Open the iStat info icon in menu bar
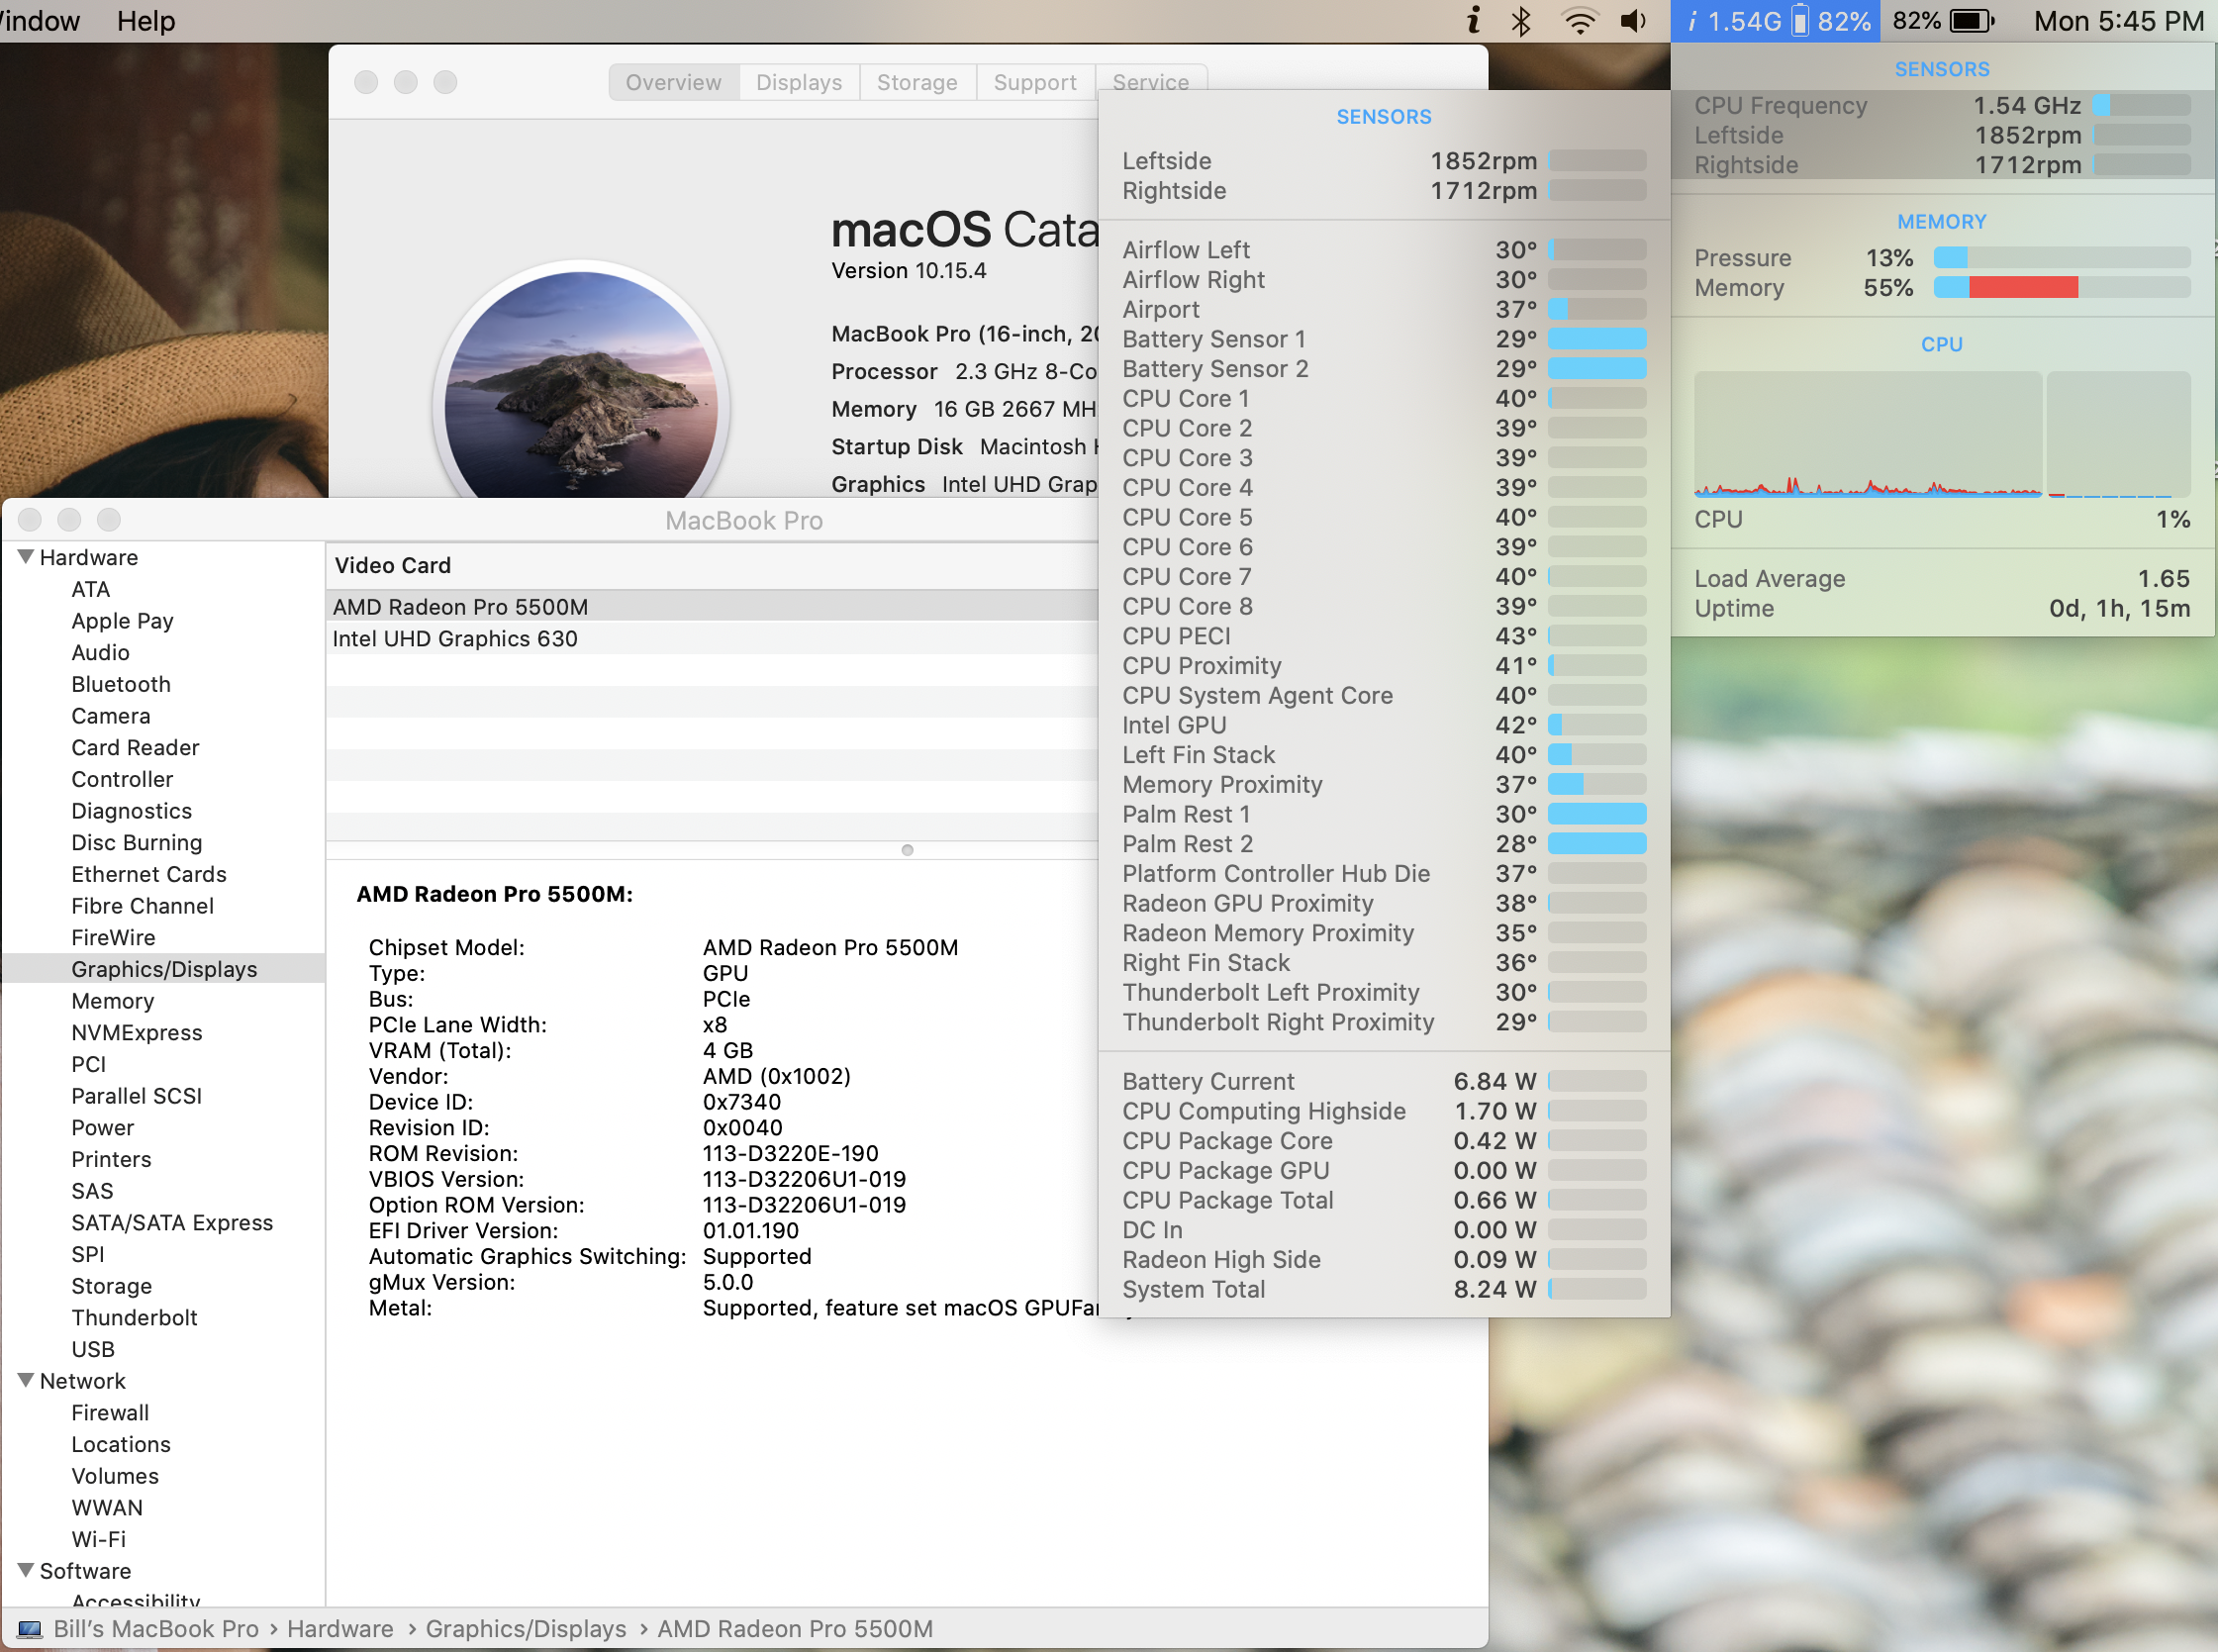This screenshot has width=2218, height=1652. tap(1473, 21)
